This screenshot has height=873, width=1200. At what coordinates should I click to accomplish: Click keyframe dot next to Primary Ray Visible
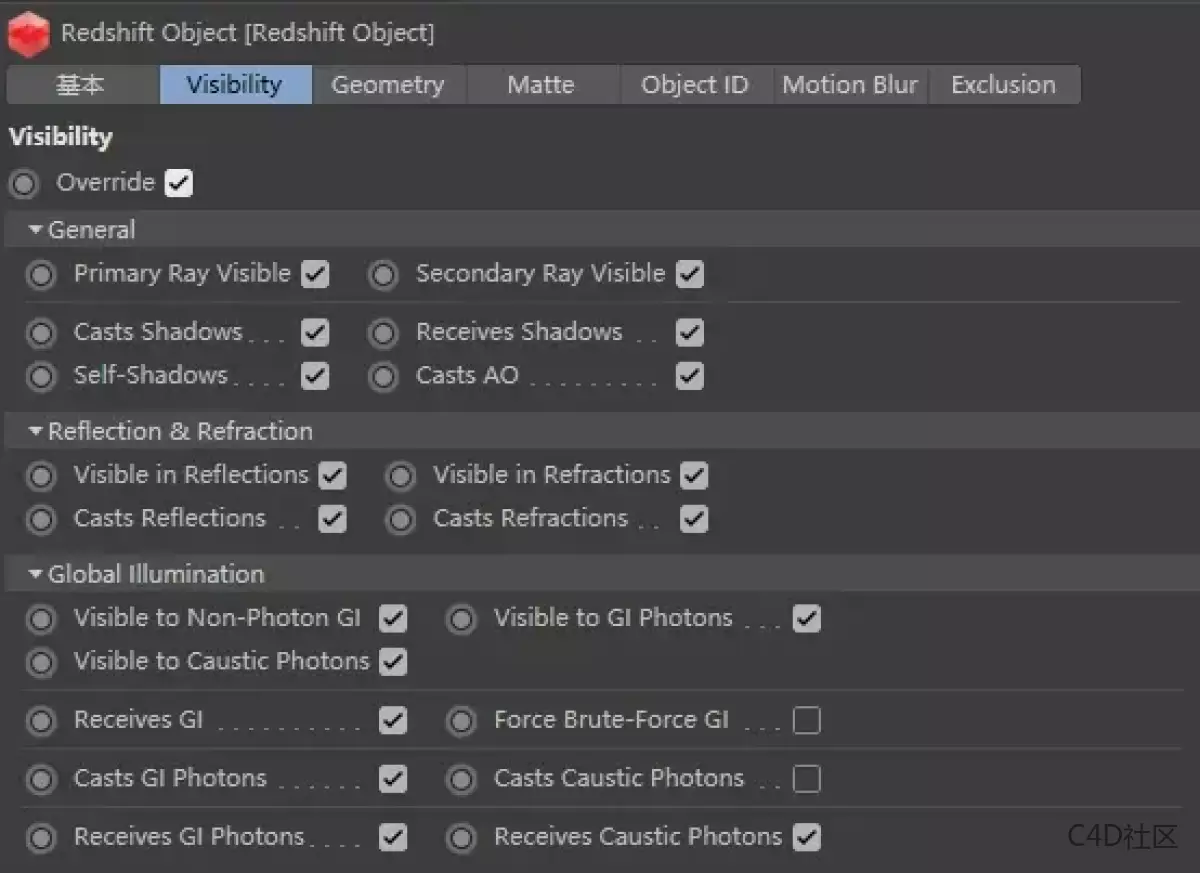tap(41, 275)
